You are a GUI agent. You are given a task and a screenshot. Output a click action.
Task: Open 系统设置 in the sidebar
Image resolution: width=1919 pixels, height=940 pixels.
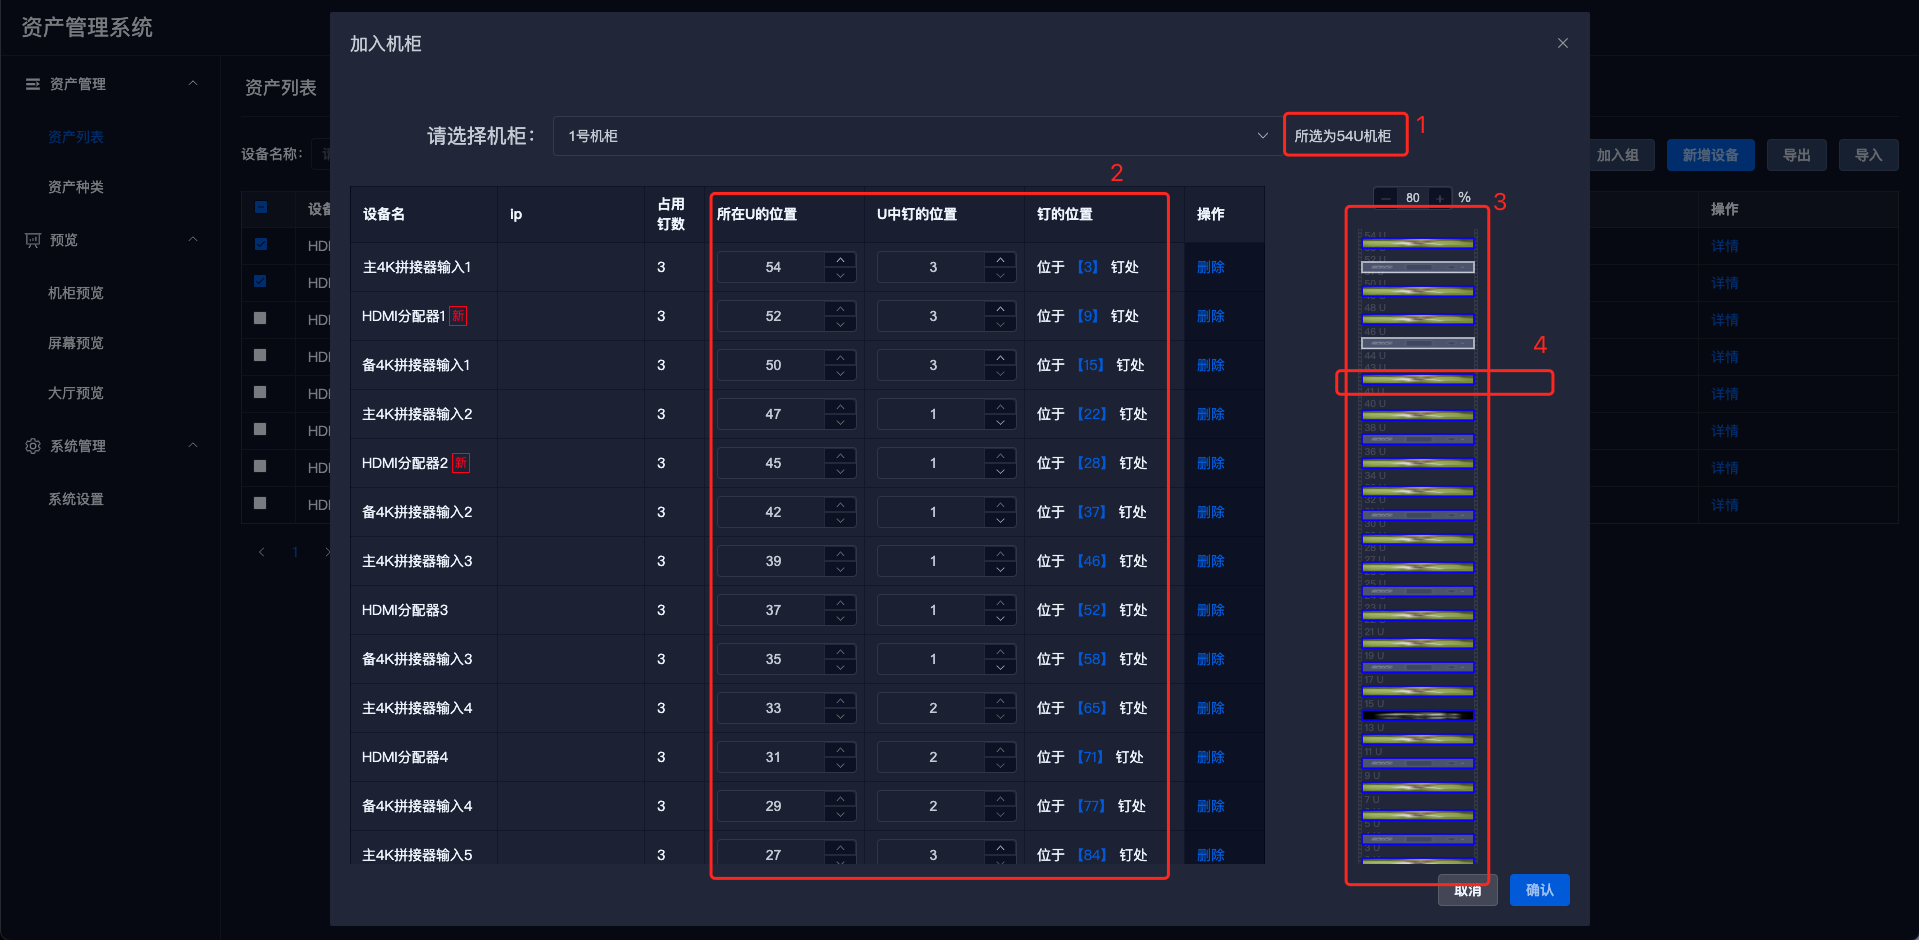click(x=76, y=499)
